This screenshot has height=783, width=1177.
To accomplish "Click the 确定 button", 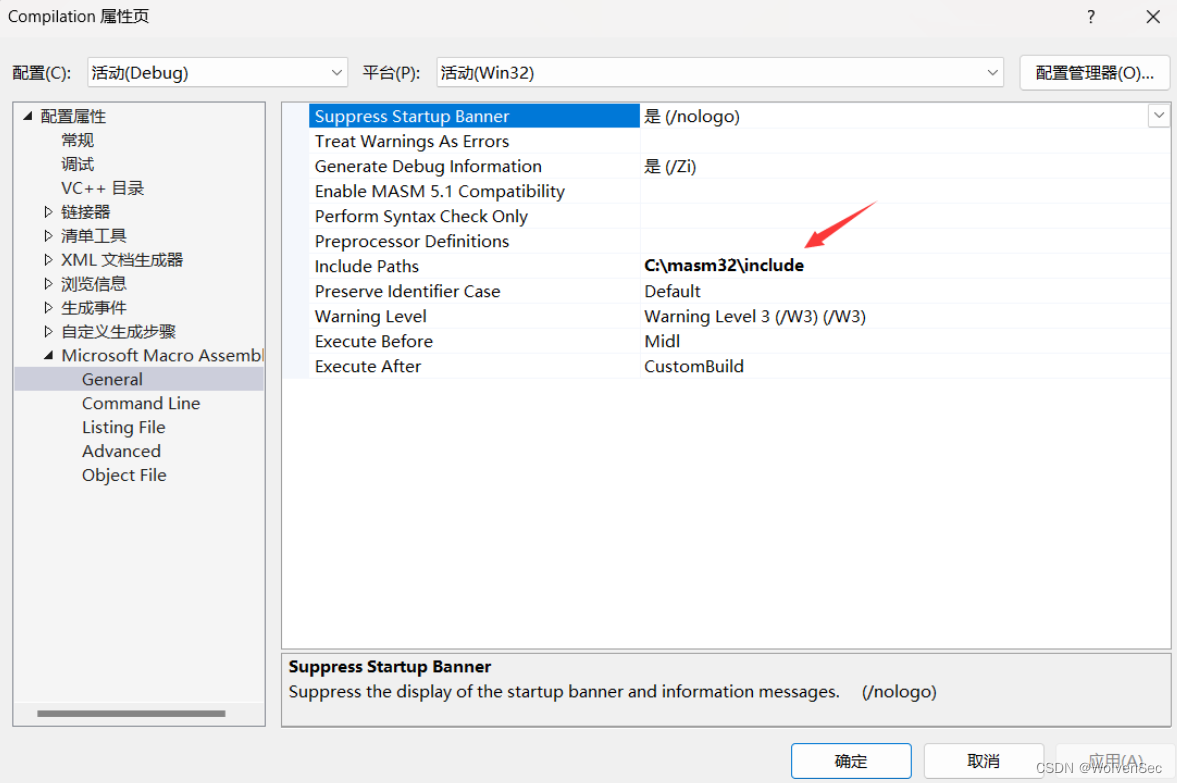I will [850, 761].
